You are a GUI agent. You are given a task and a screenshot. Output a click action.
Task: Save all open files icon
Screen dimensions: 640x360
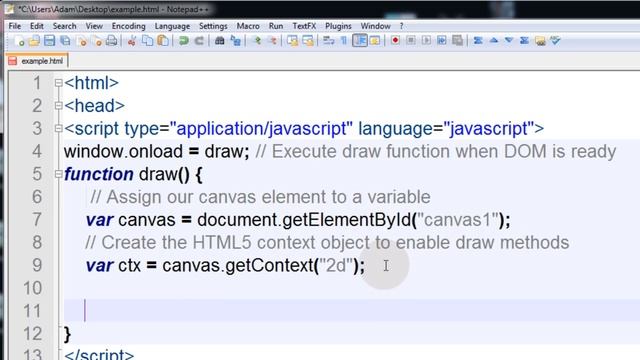click(x=65, y=41)
